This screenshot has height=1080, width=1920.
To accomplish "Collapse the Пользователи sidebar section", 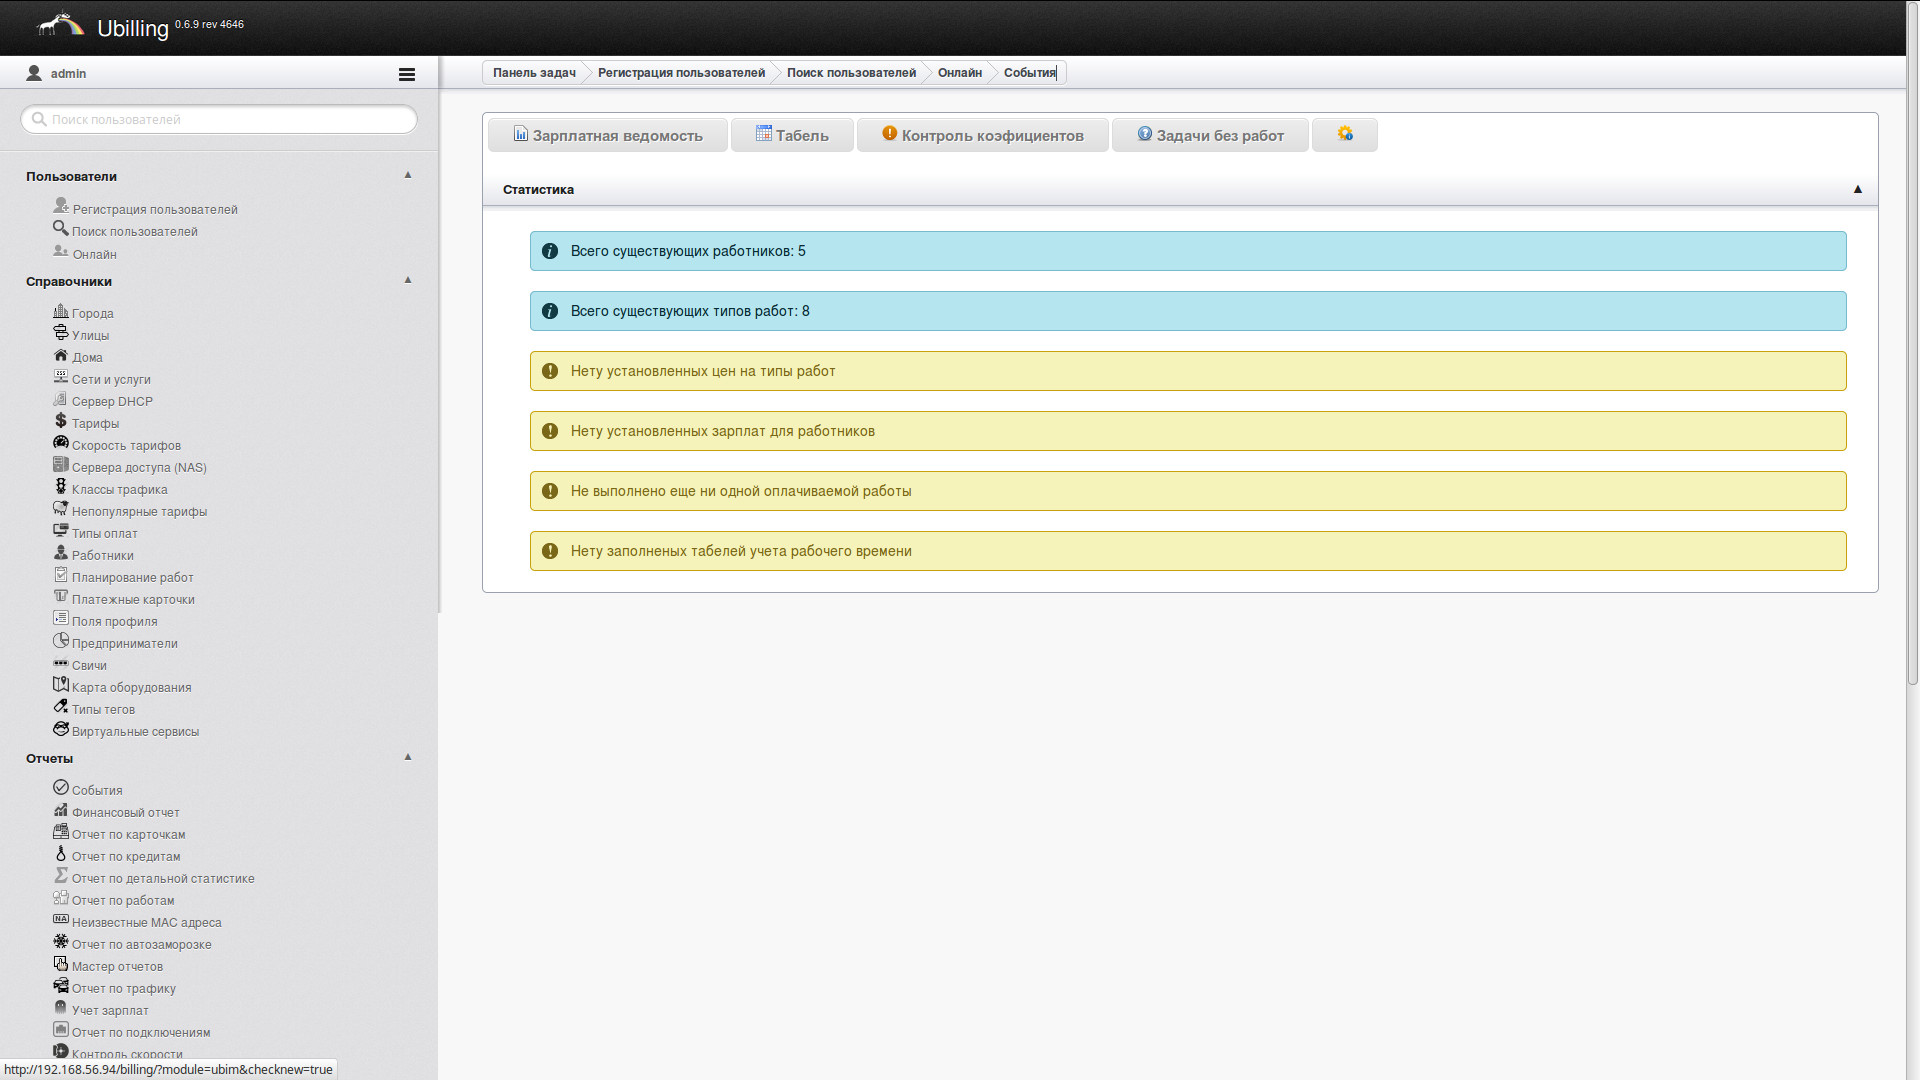I will (x=408, y=175).
